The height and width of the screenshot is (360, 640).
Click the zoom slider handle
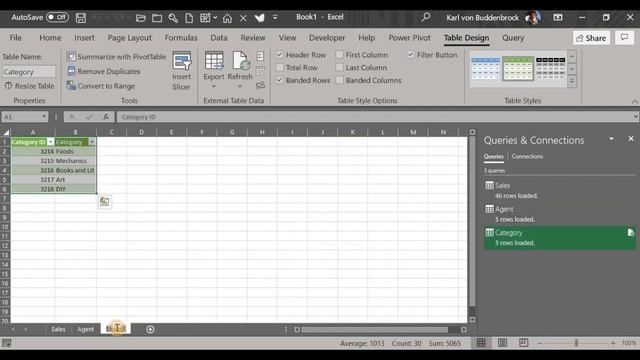click(576, 343)
